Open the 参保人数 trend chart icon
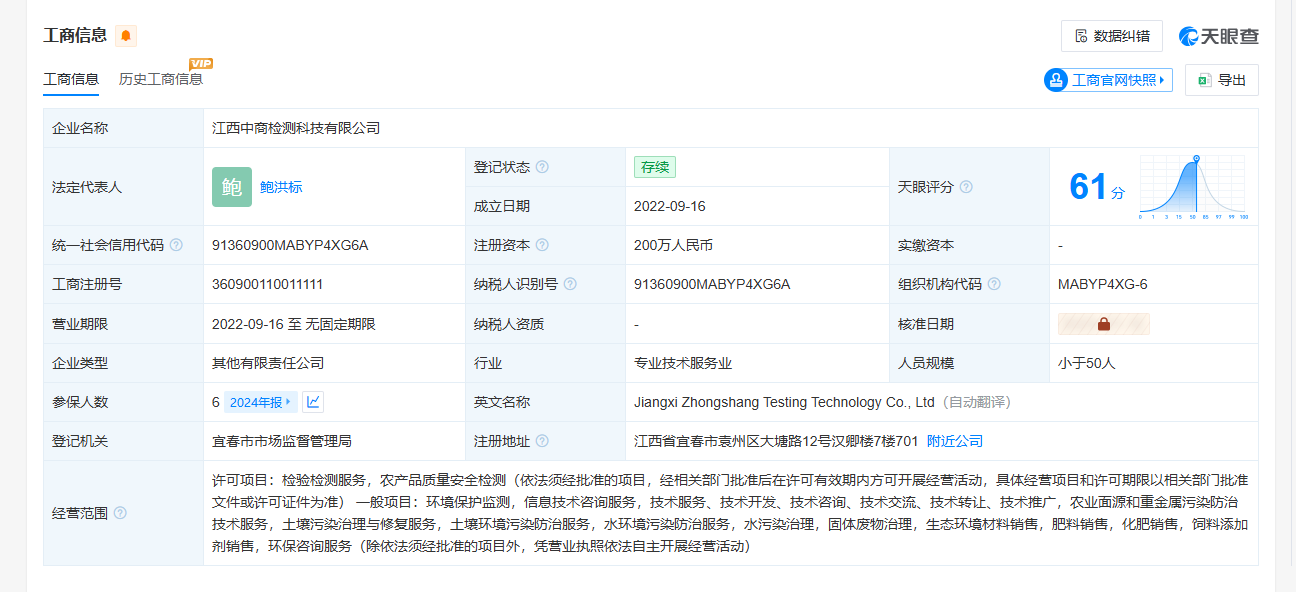 [x=313, y=402]
